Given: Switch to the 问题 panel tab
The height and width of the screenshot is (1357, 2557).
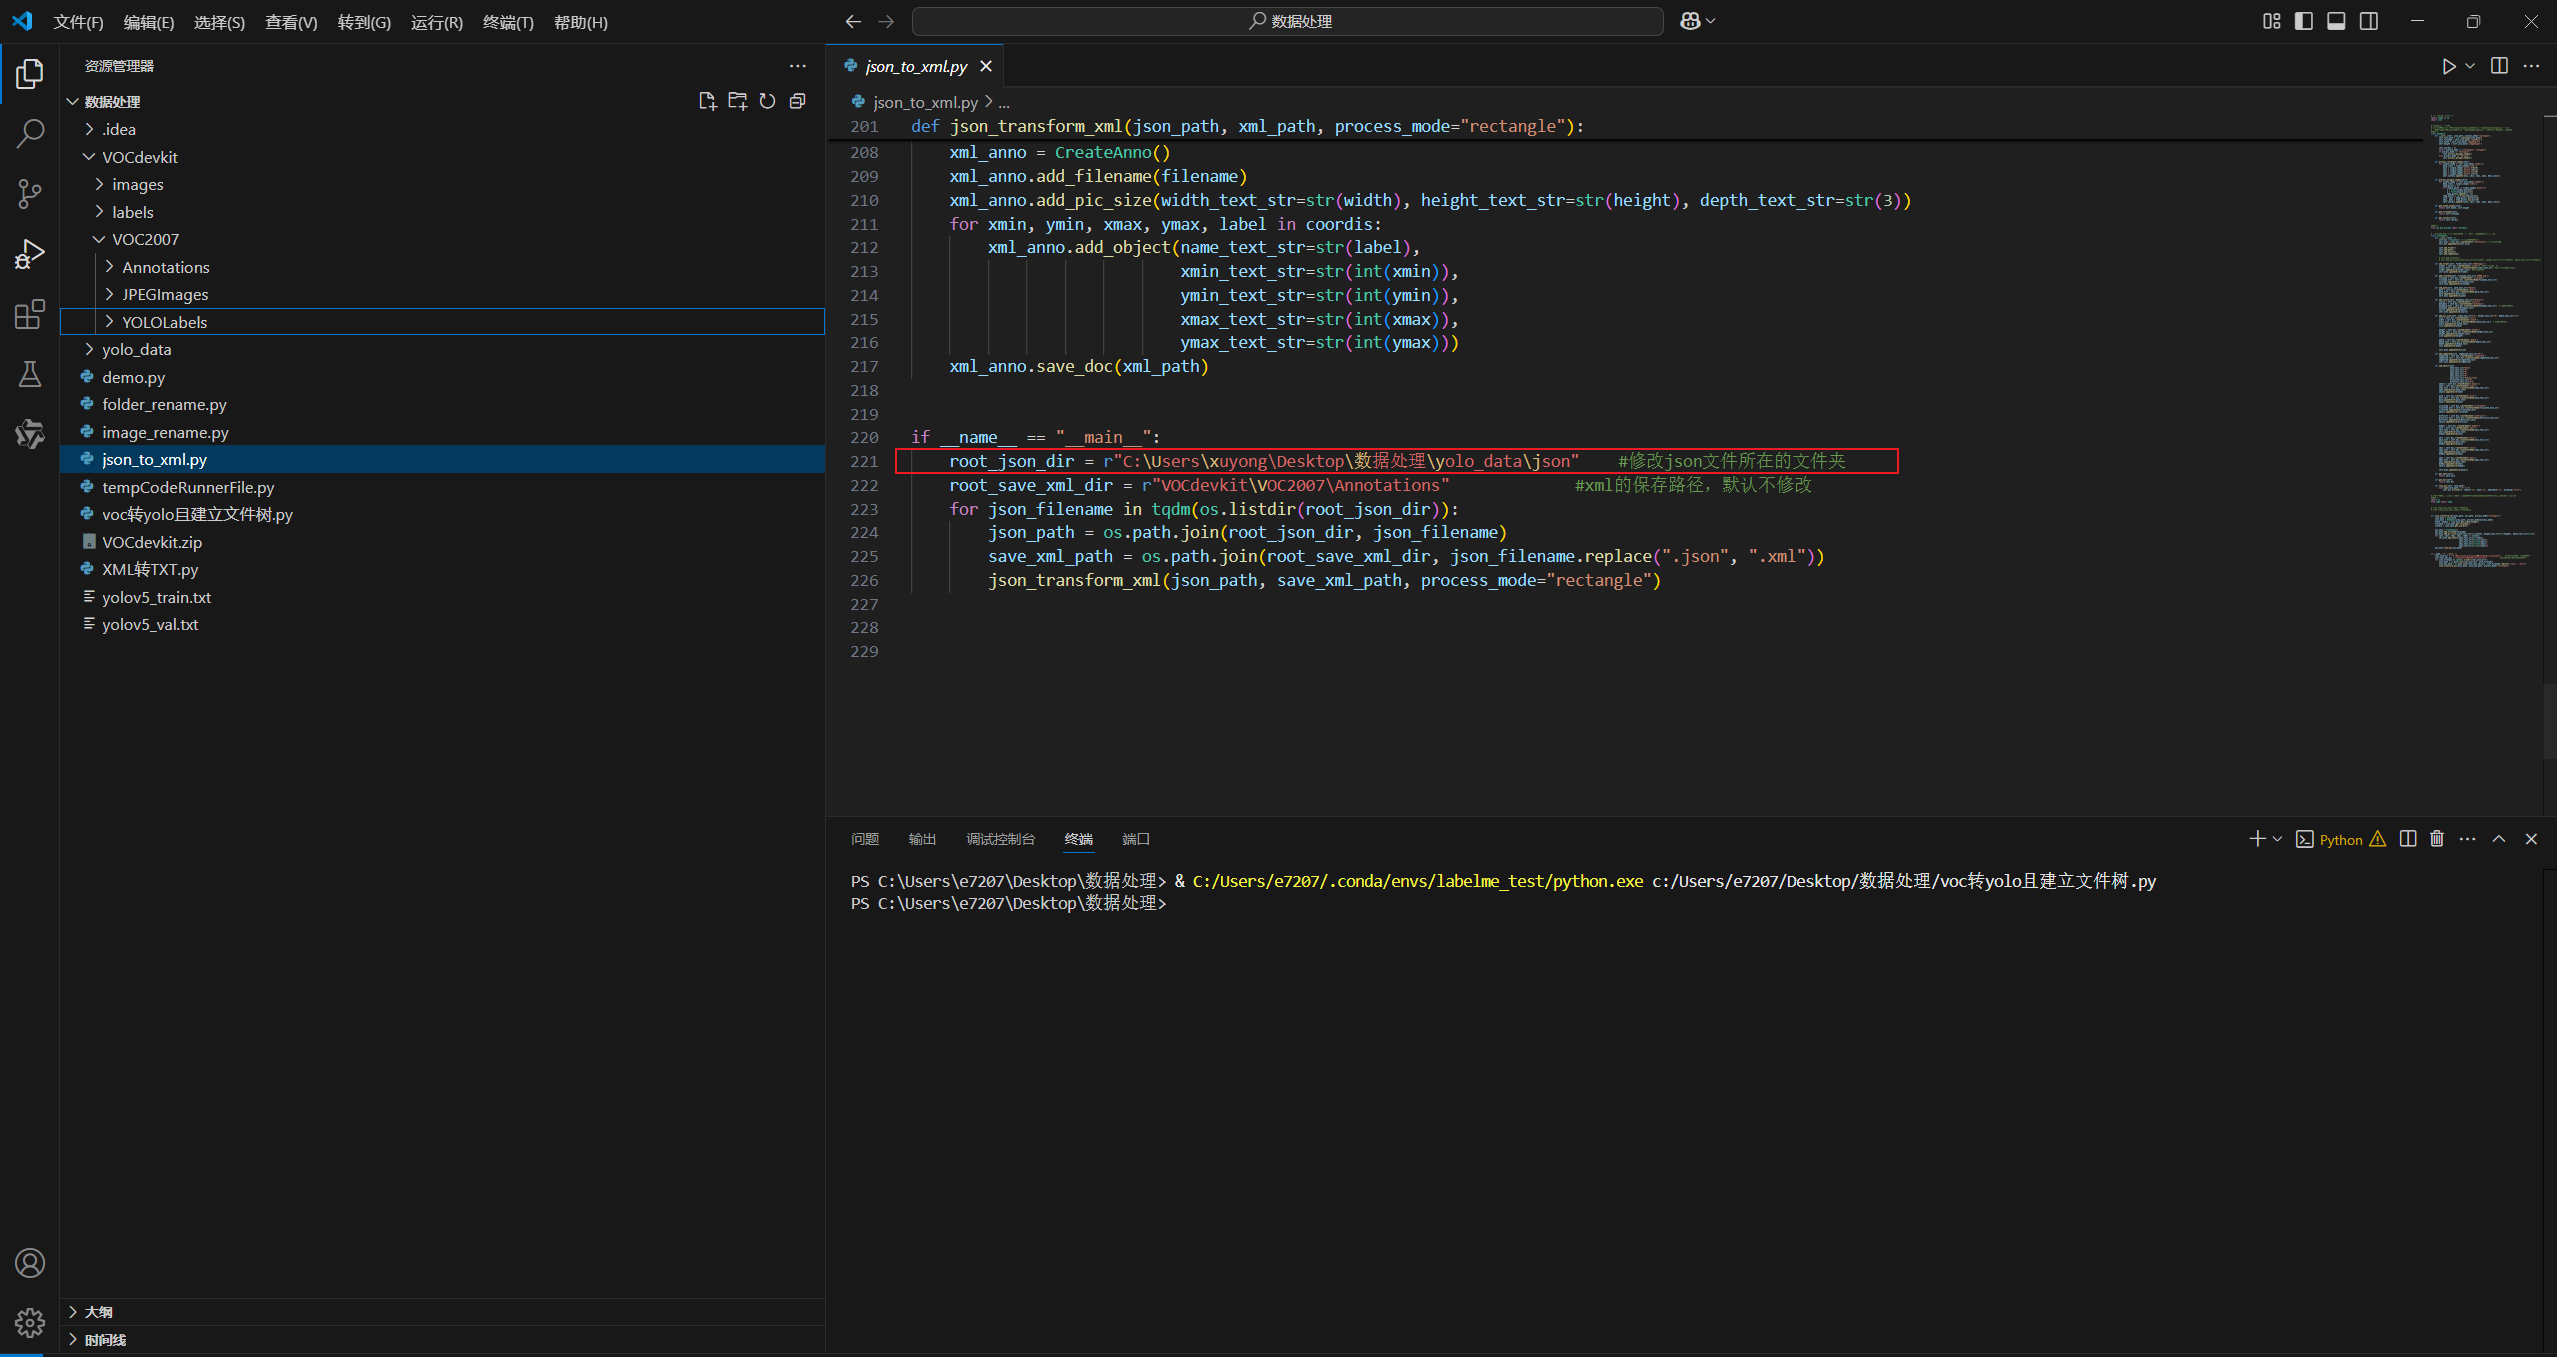Looking at the screenshot, I should coord(864,839).
